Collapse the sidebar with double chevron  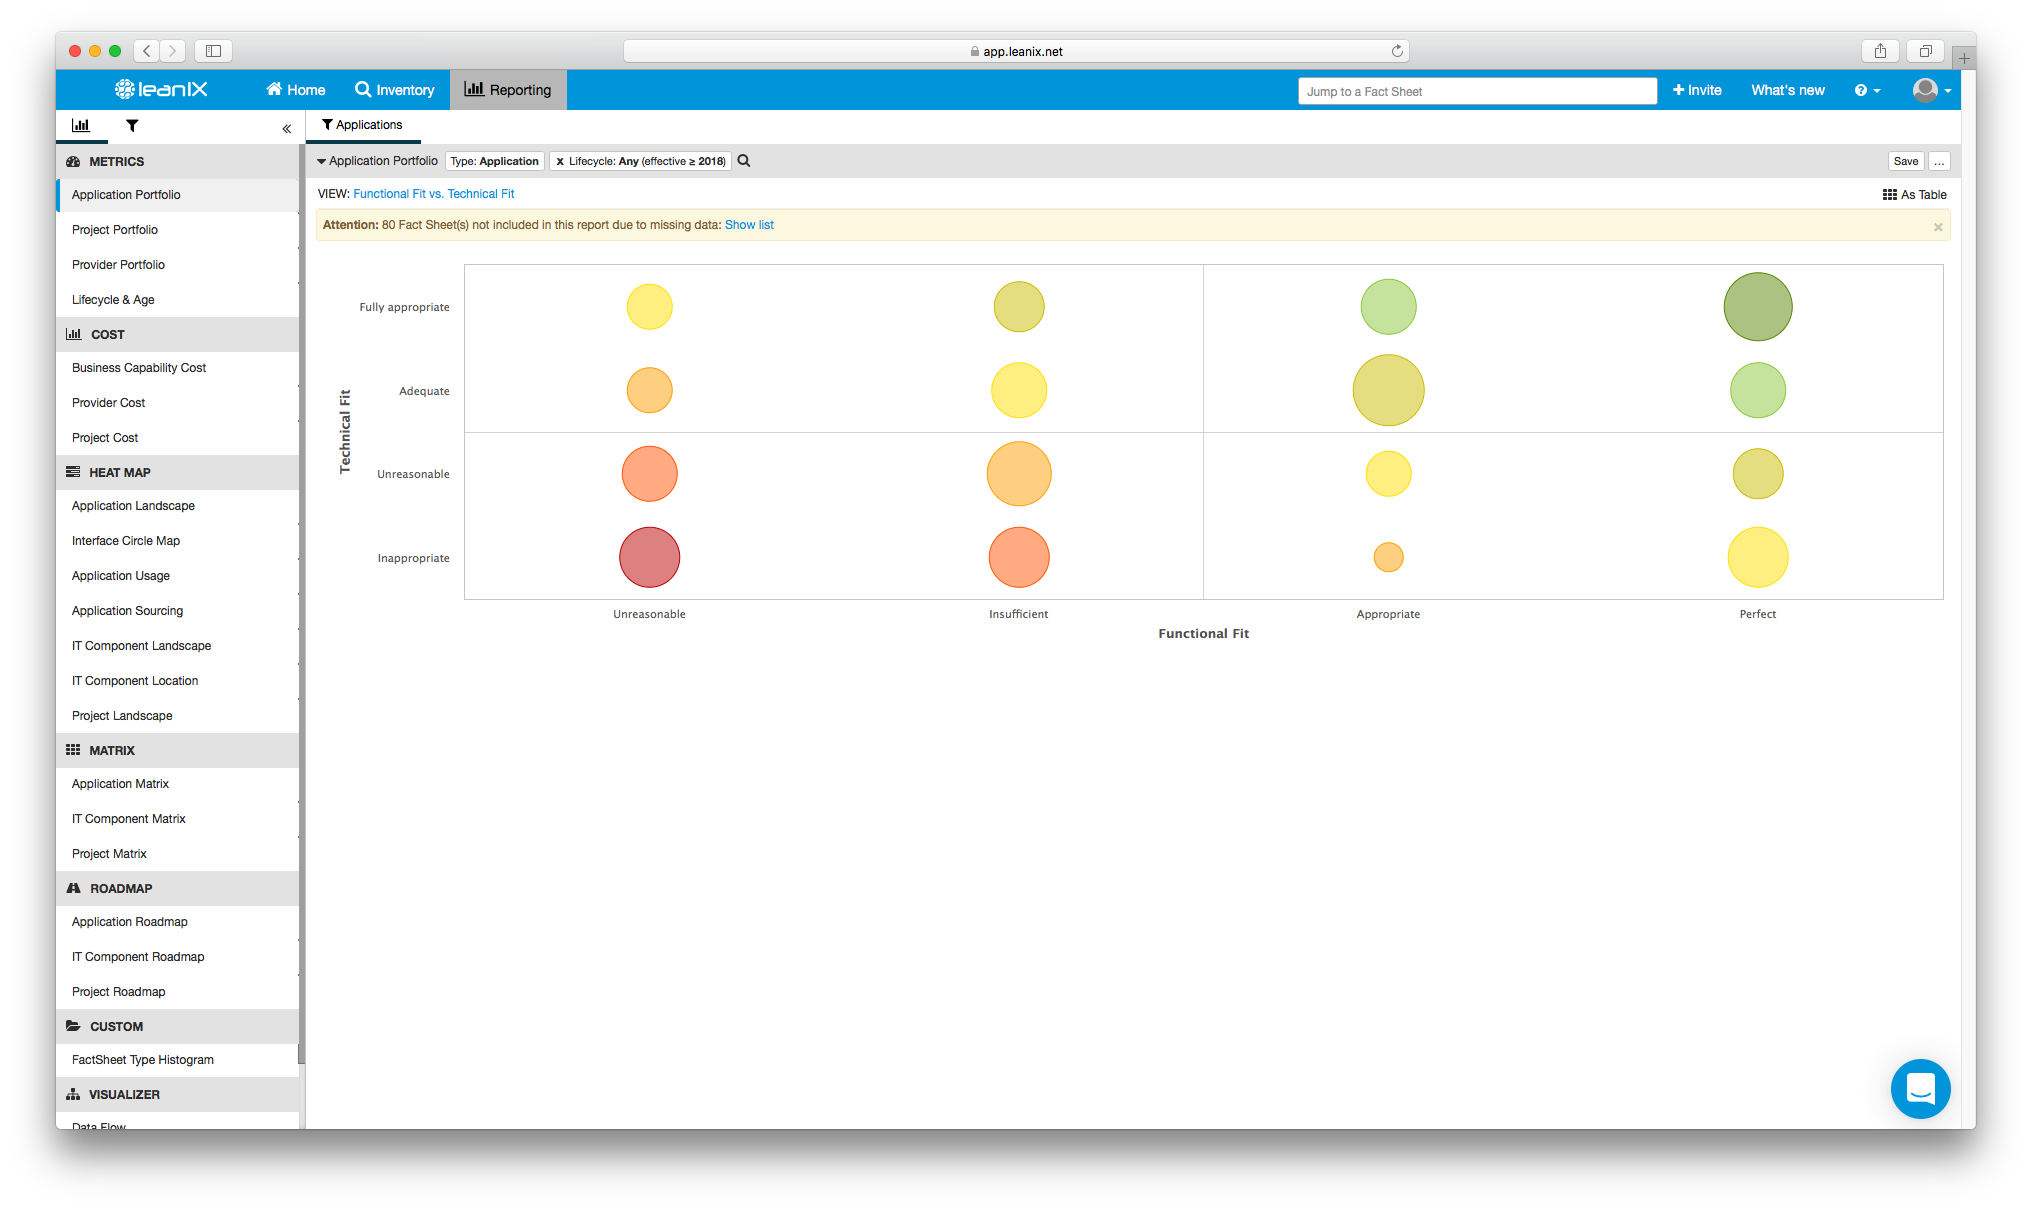[x=287, y=129]
